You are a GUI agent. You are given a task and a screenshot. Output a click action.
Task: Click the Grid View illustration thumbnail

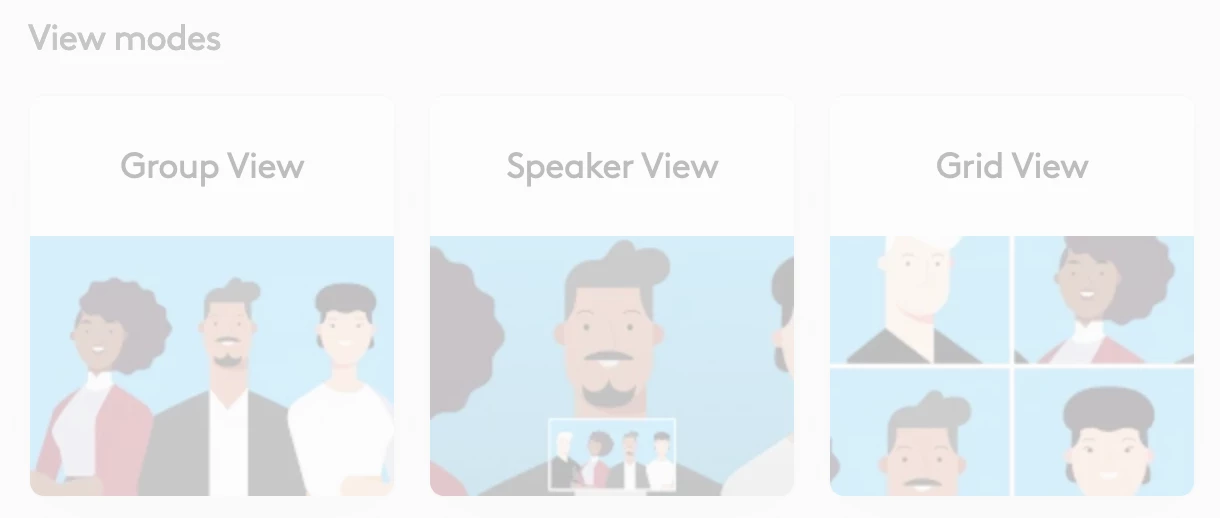[x=1012, y=366]
